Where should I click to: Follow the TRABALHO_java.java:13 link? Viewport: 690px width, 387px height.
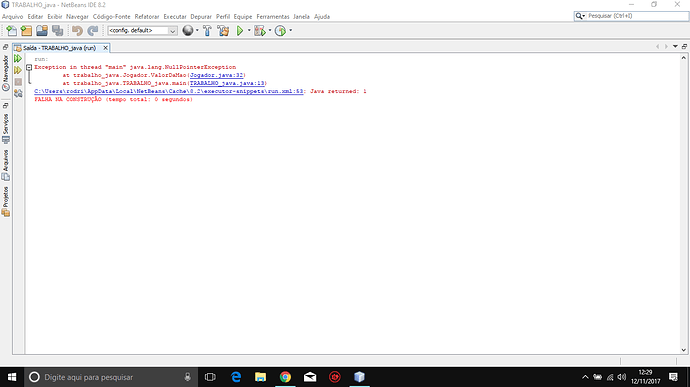227,83
